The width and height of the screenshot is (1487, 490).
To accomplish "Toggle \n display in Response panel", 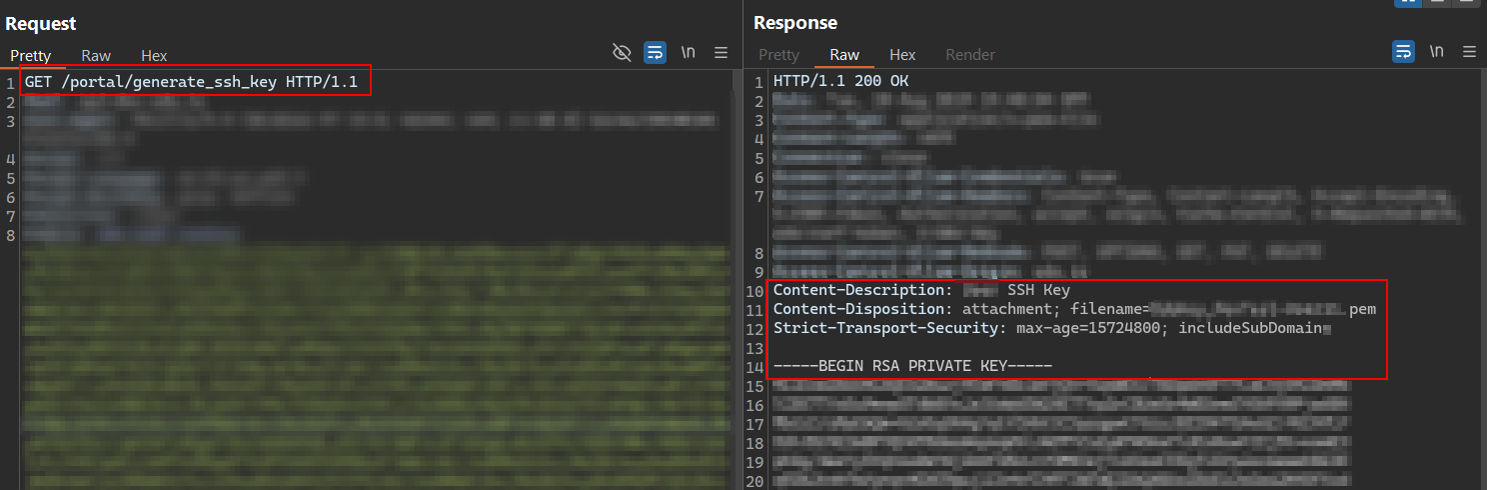I will pos(1437,52).
